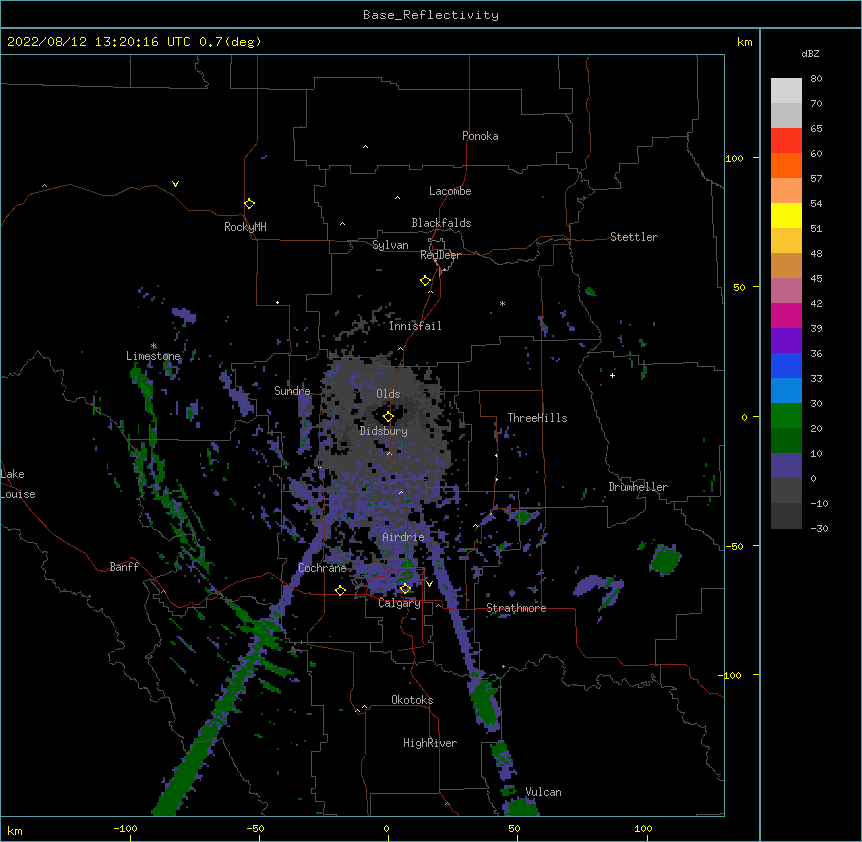
Task: Click the Lacombe town label
Action: (x=450, y=191)
